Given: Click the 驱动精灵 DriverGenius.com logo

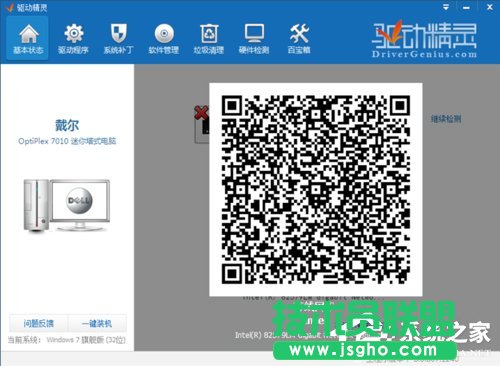Looking at the screenshot, I should click(424, 39).
